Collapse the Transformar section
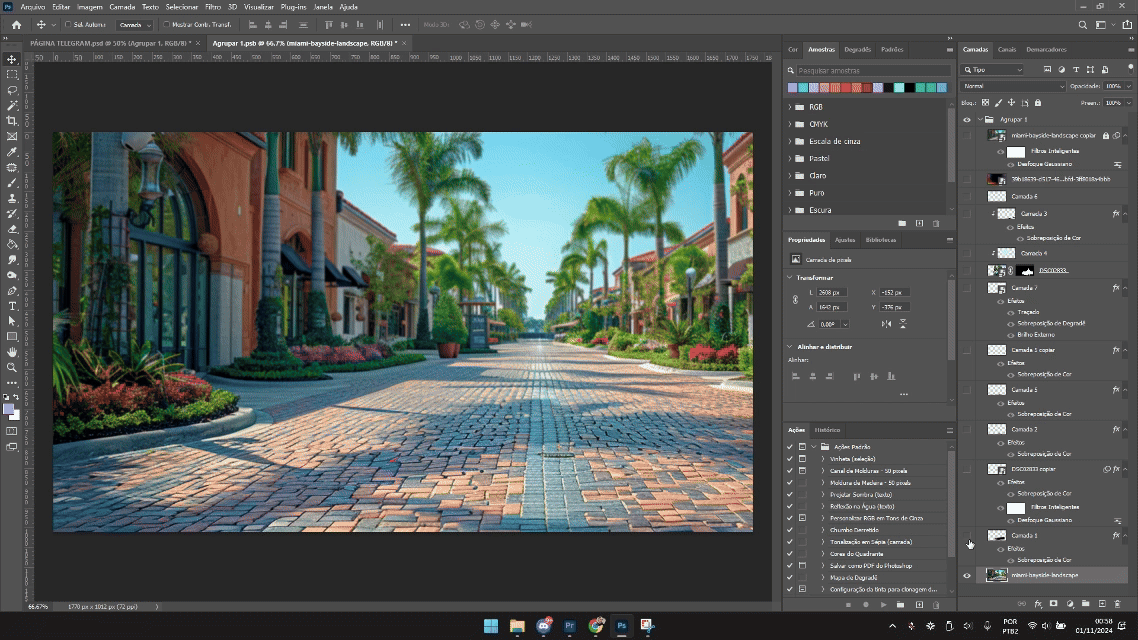 790,277
